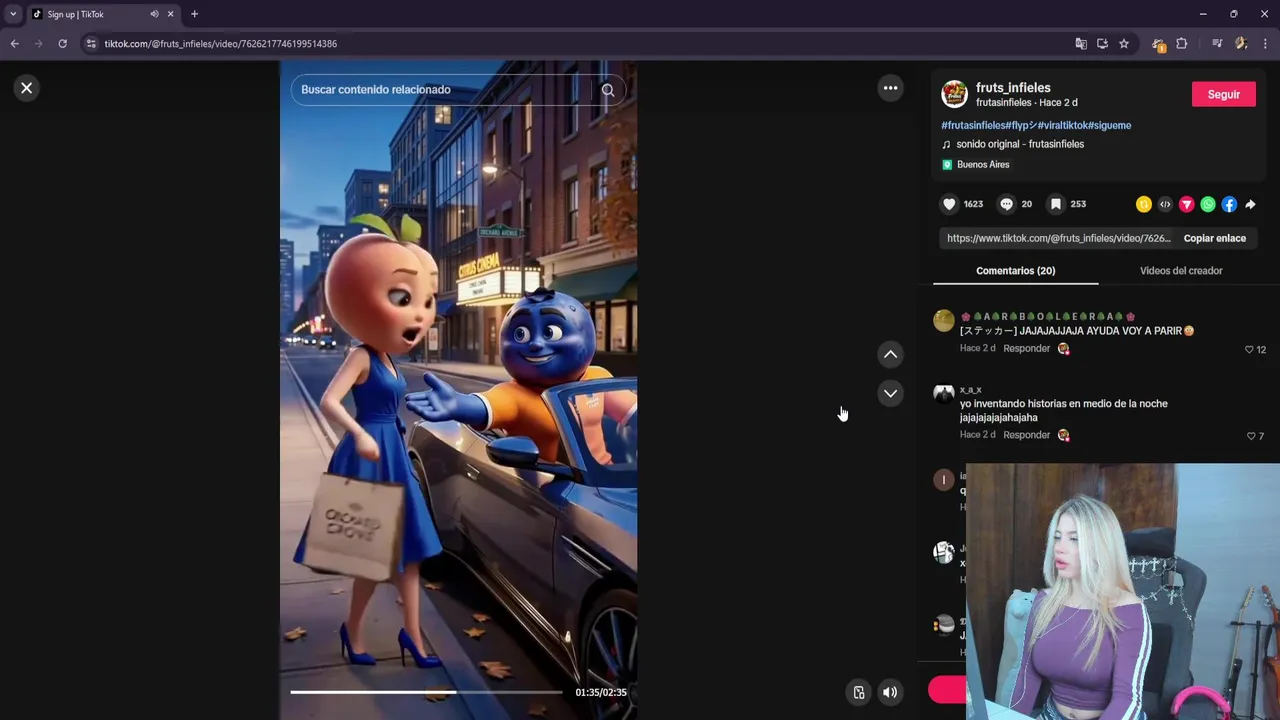Click the site information icon in address bar
Image resolution: width=1280 pixels, height=720 pixels.
[x=91, y=44]
